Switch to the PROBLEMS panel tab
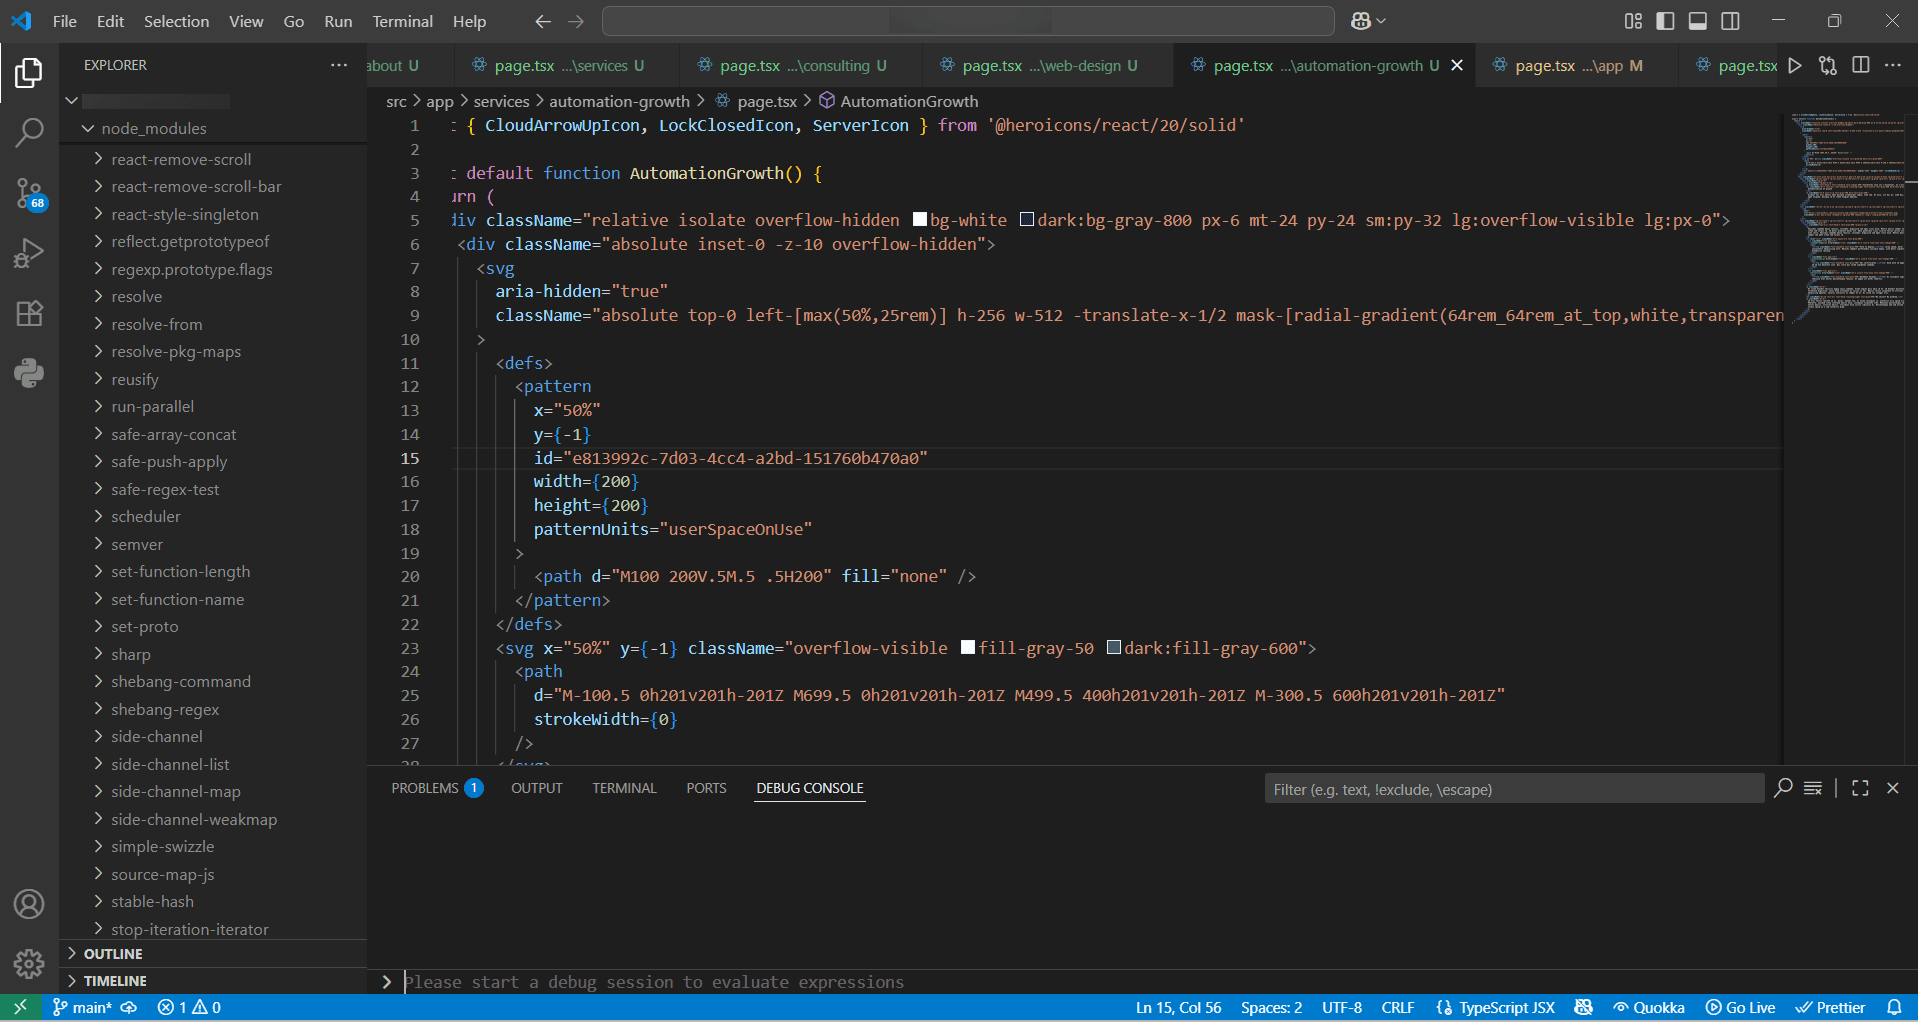Screen dimensions: 1918x1022 click(425, 788)
